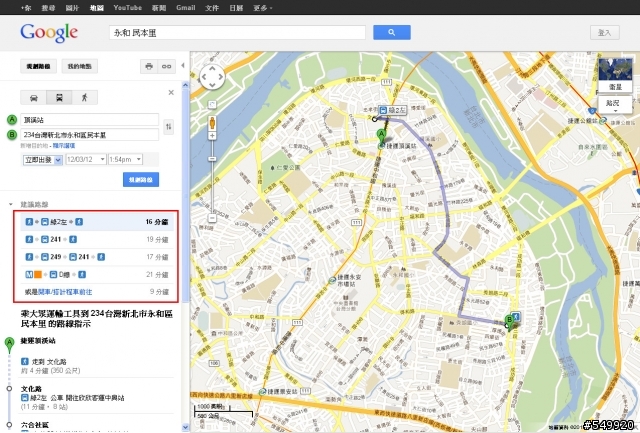Pick up the orange Street View pegman
The width and height of the screenshot is (640, 433).
pyautogui.click(x=212, y=122)
